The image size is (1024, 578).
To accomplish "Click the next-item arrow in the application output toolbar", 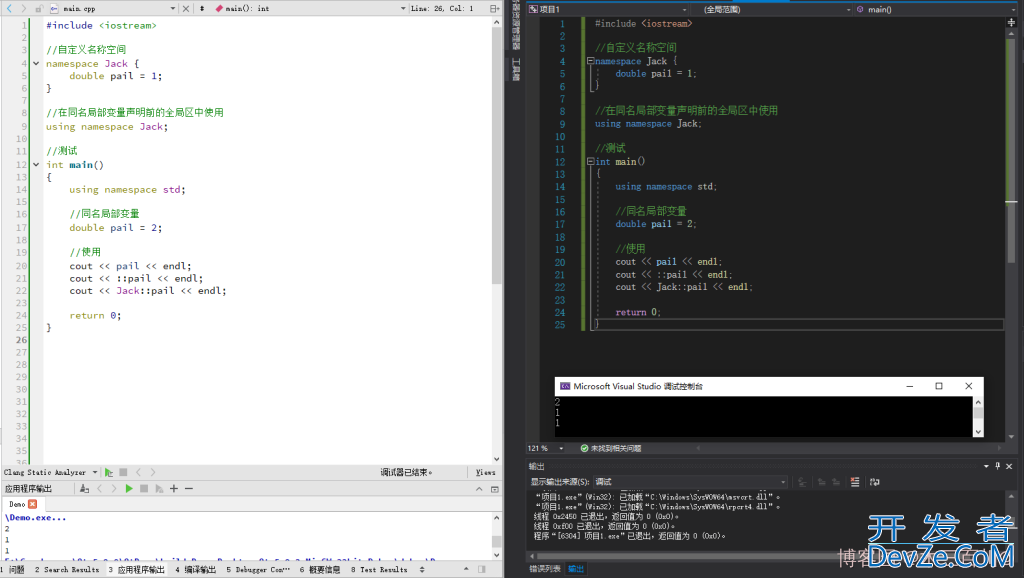I will coord(114,489).
